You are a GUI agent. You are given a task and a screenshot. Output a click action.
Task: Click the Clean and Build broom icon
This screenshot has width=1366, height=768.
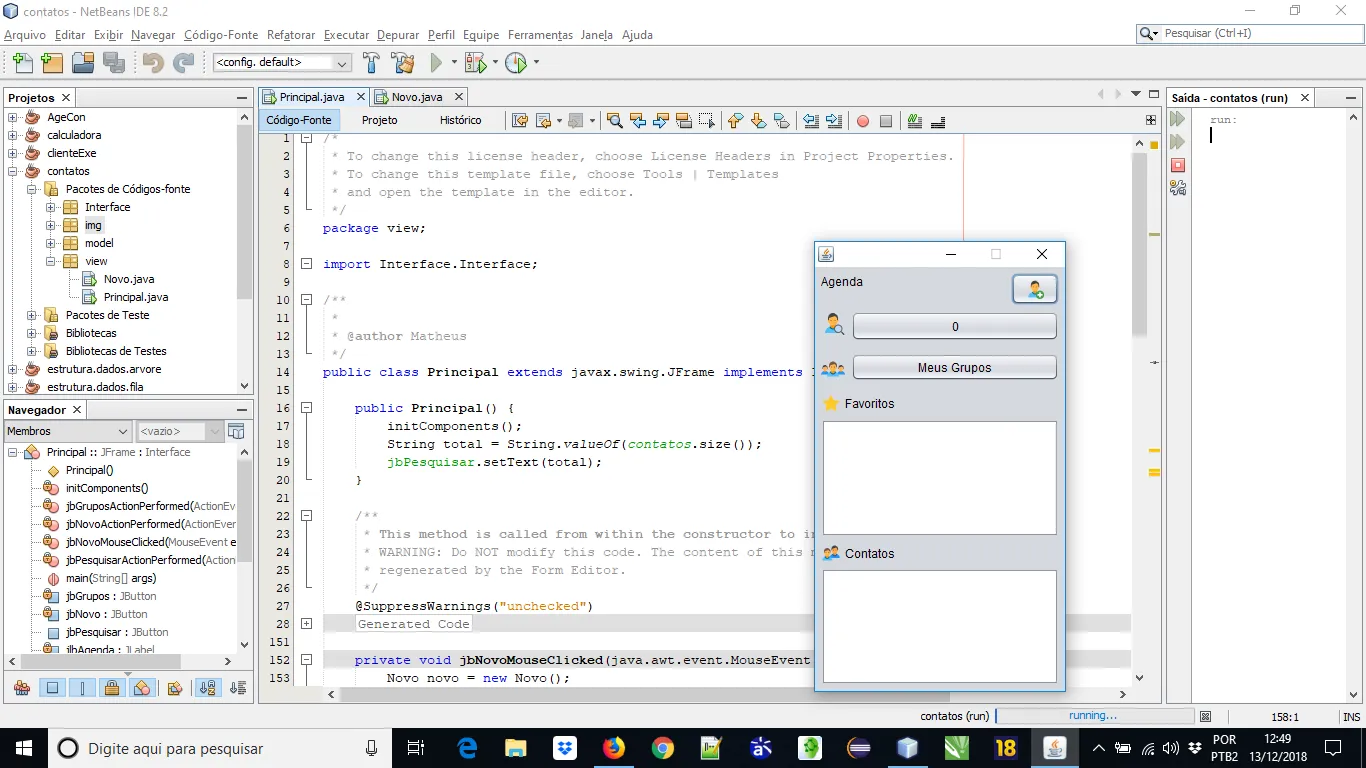pyautogui.click(x=403, y=63)
